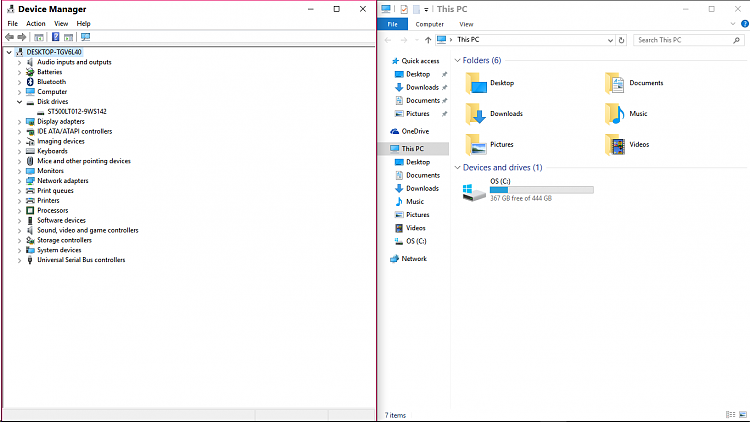Click the Up arrow in File Explorer
This screenshot has height=422, width=750.
coord(428,41)
